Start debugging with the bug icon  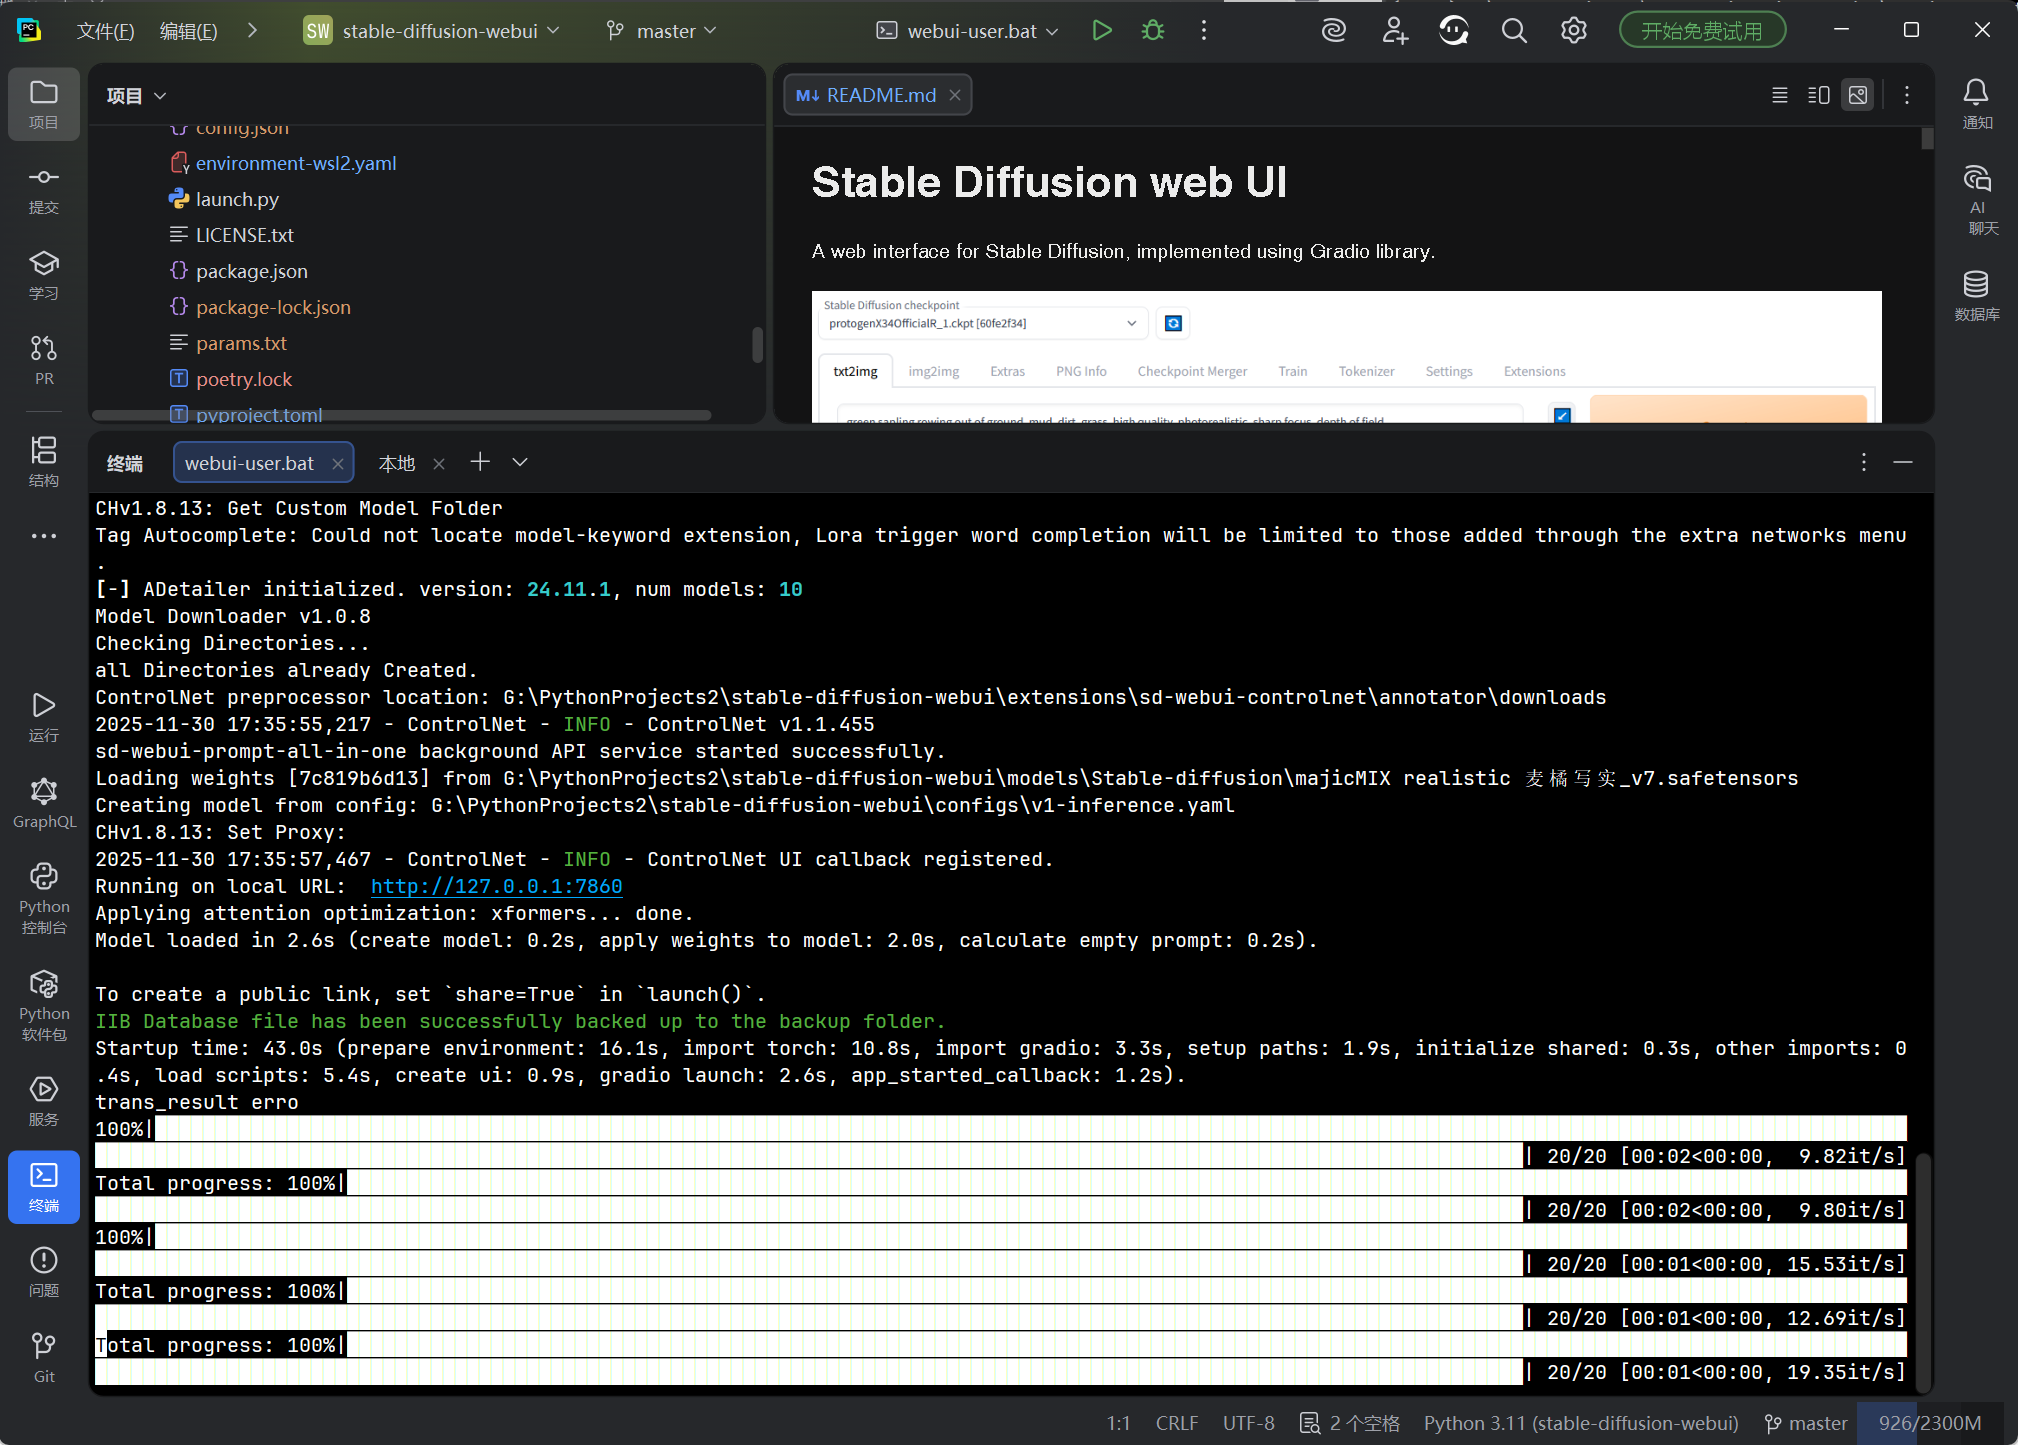(x=1153, y=31)
